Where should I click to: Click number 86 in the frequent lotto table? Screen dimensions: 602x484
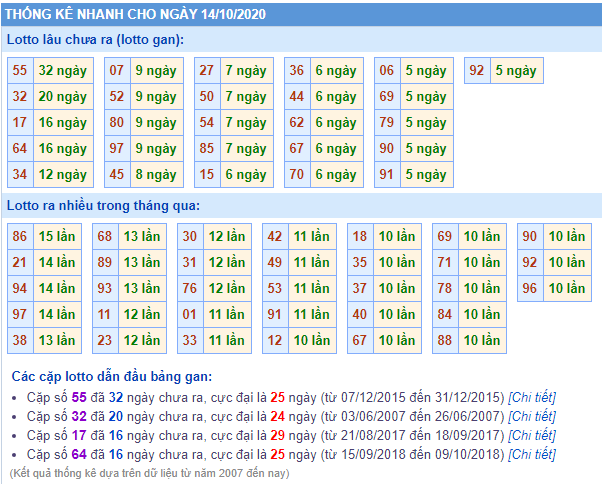20,237
